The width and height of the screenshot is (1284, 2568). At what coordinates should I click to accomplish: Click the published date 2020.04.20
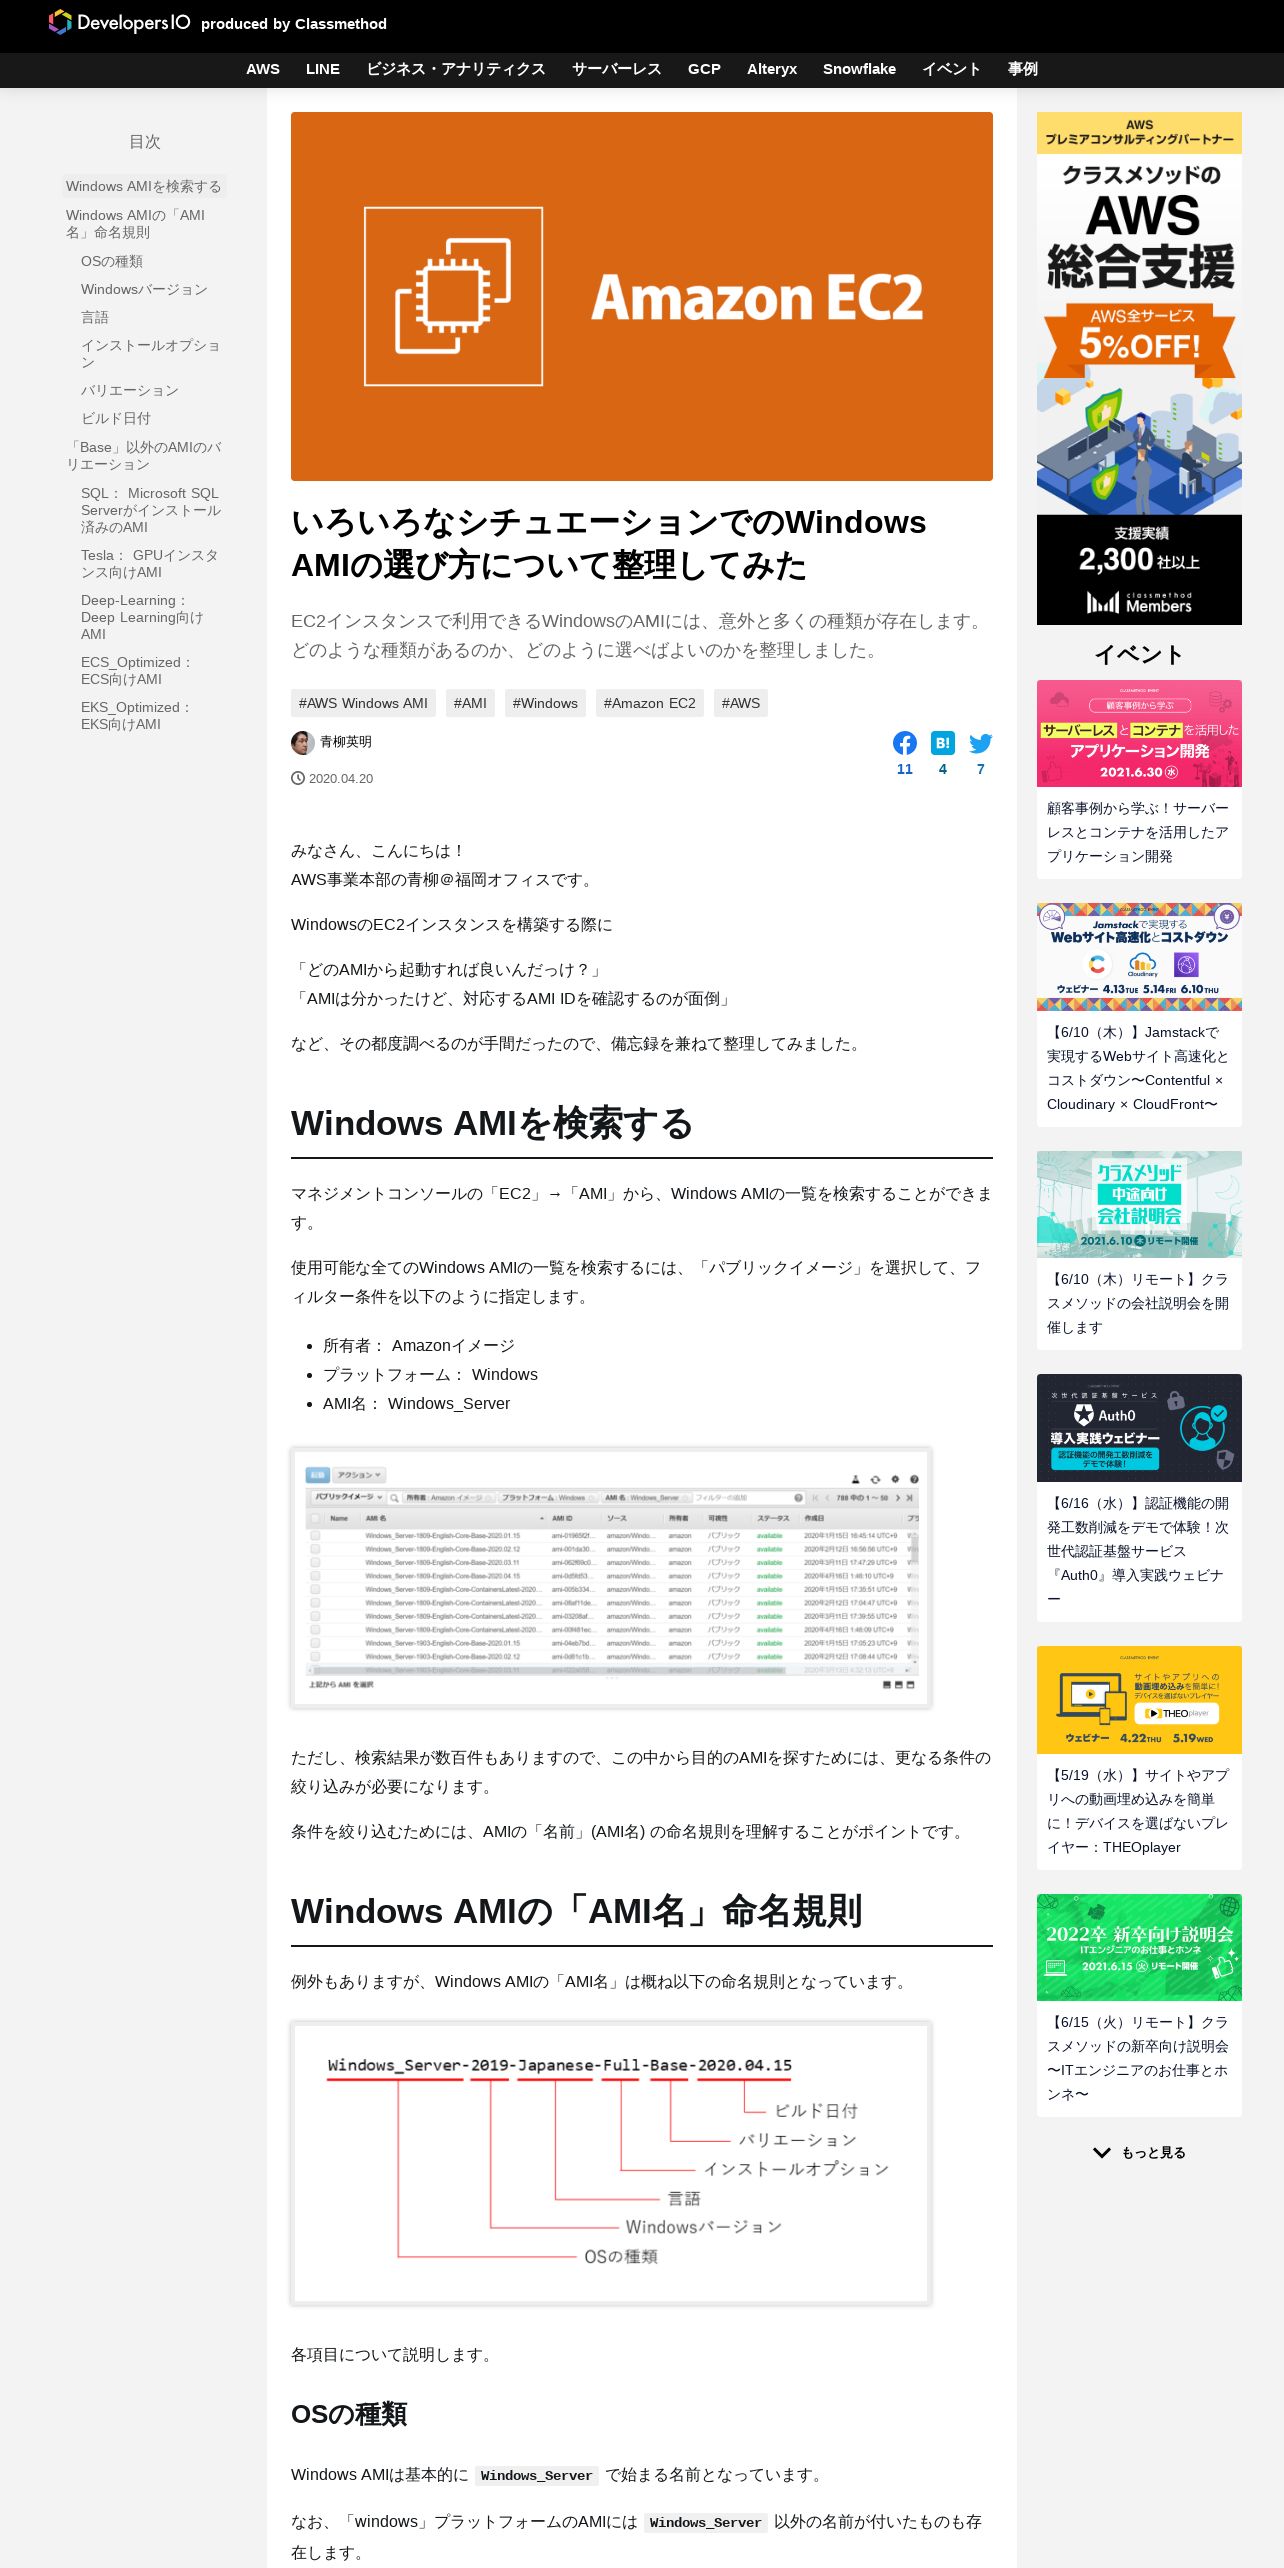click(x=340, y=778)
